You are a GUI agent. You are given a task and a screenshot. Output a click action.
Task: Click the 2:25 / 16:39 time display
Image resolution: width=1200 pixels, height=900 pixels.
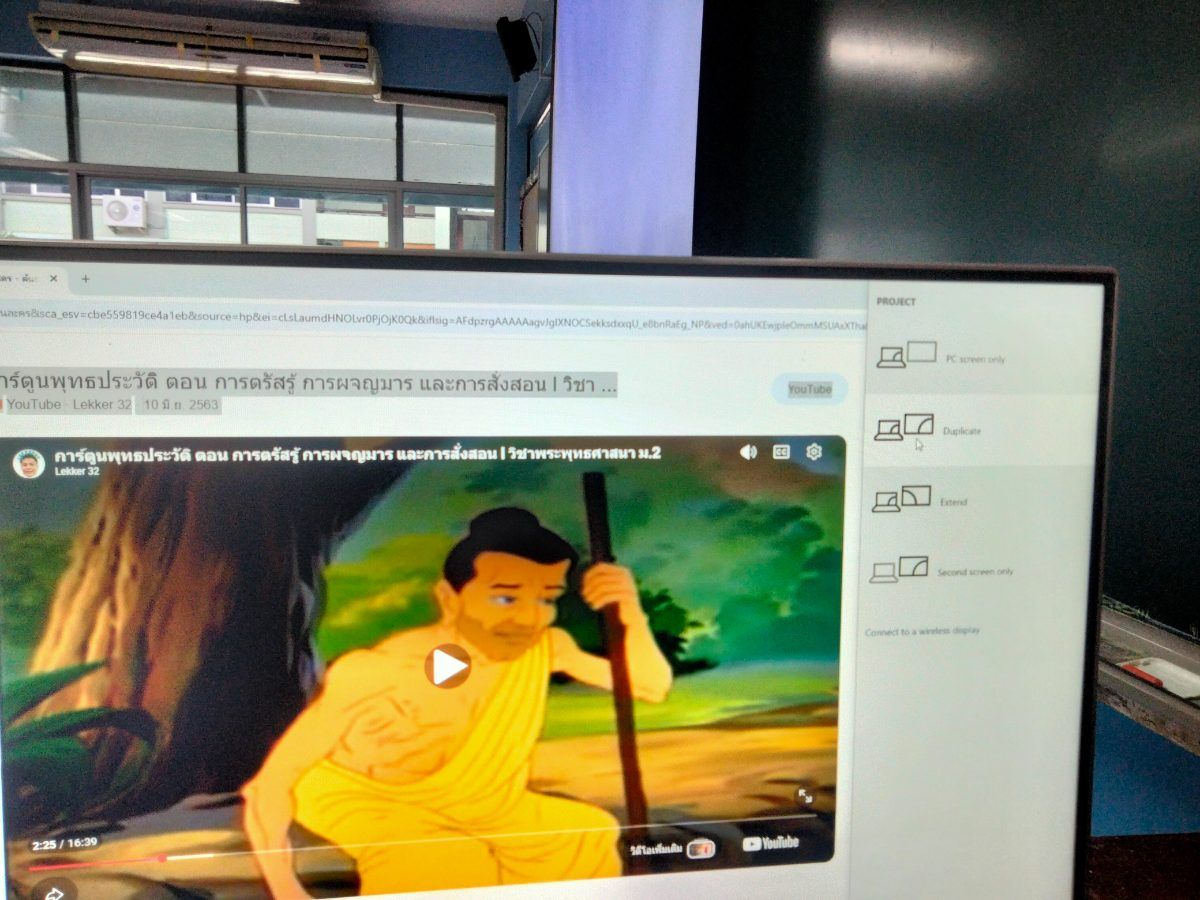pos(64,843)
